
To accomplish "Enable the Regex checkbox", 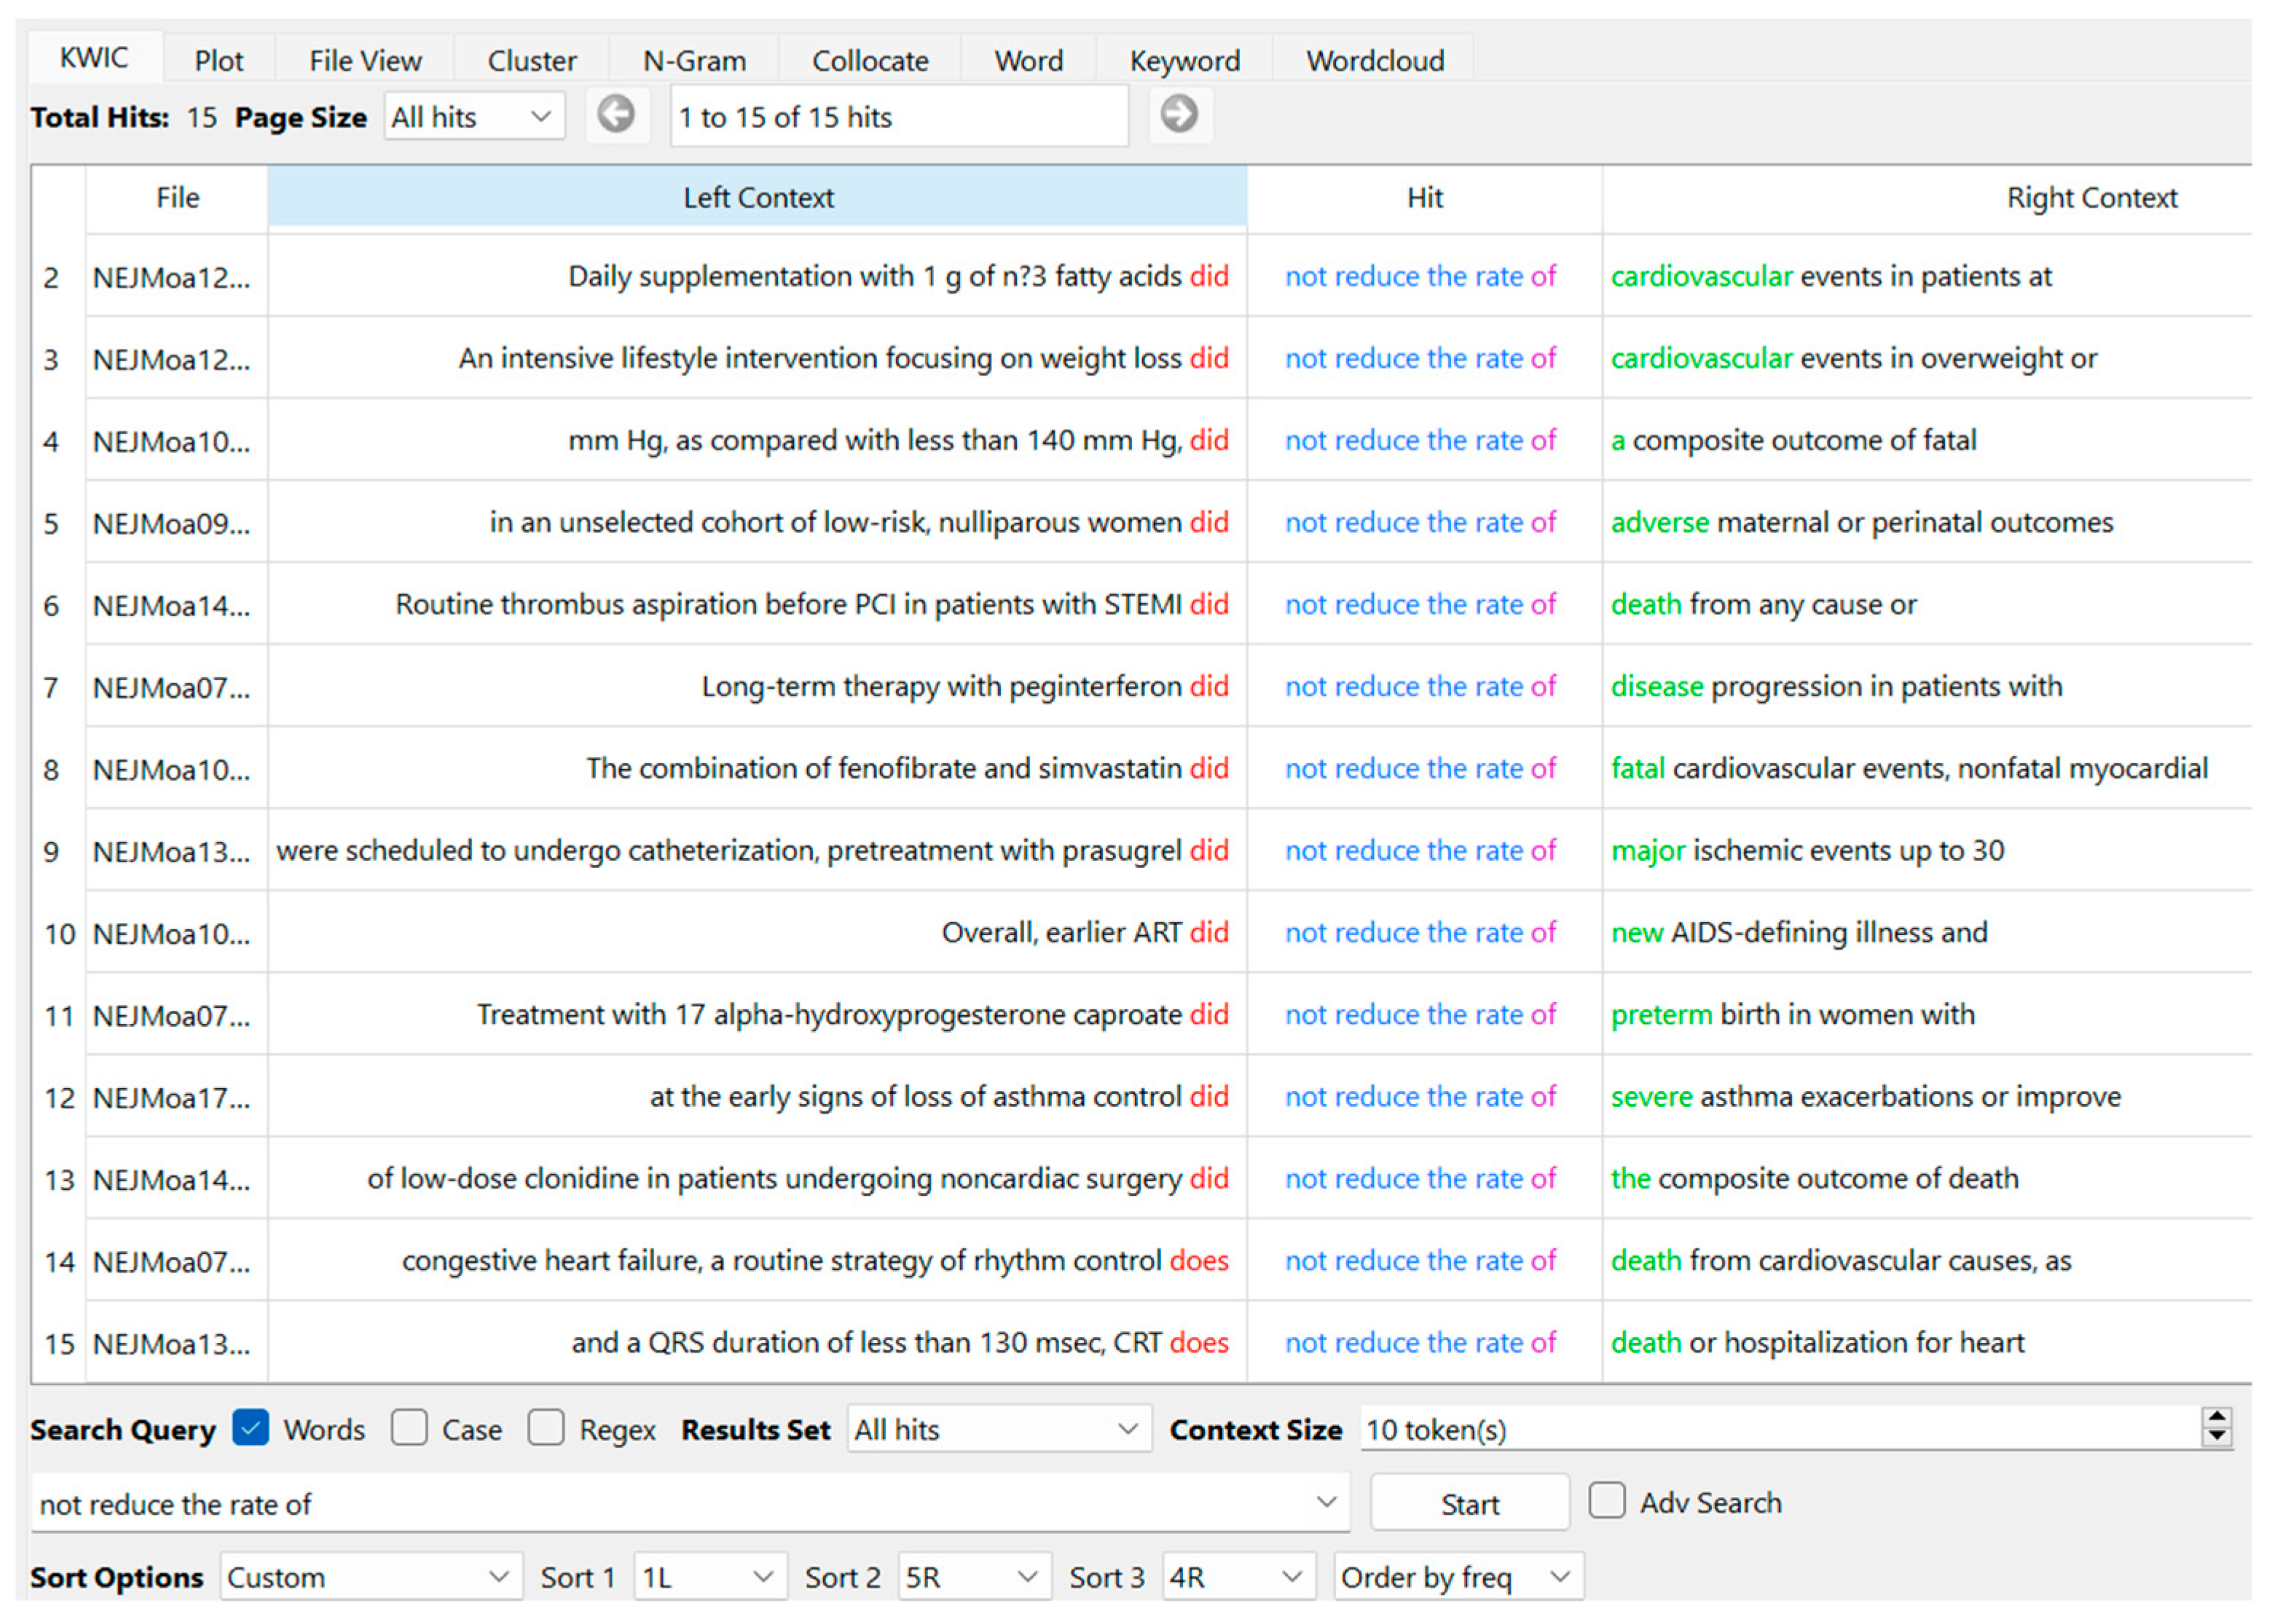I will tap(545, 1428).
